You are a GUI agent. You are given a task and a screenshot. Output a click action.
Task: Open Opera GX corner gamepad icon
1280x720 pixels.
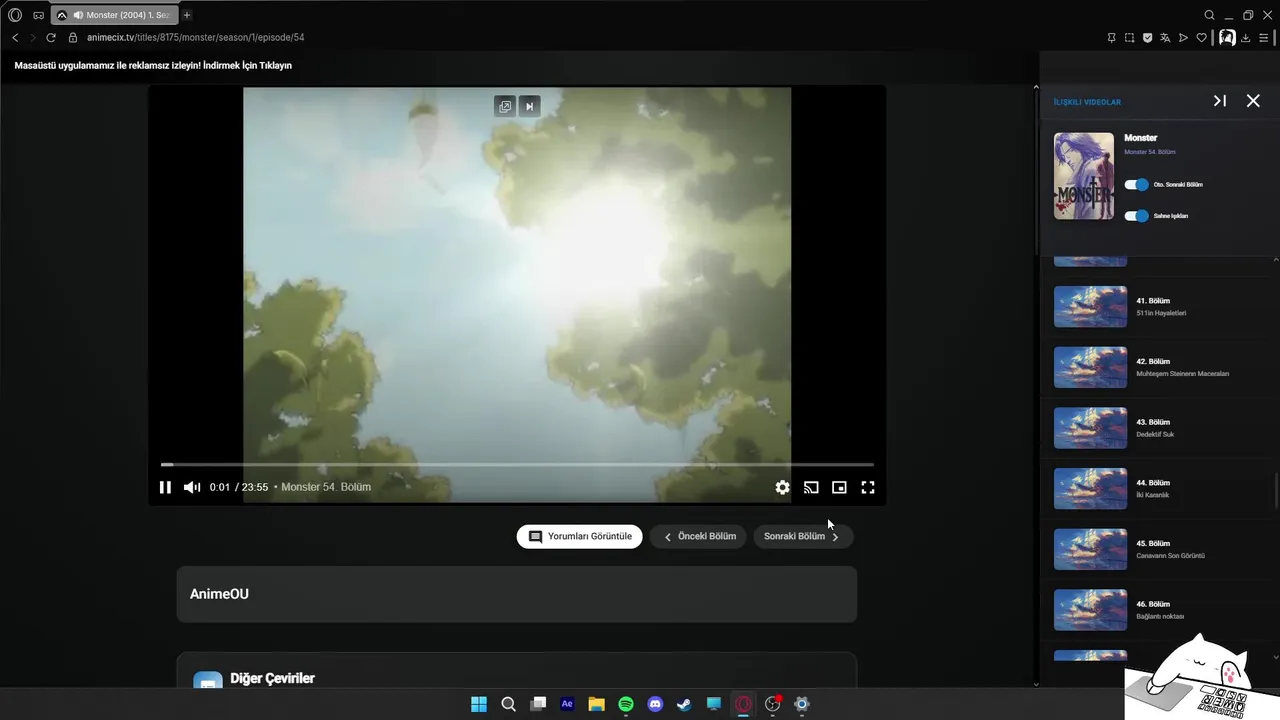click(x=39, y=15)
